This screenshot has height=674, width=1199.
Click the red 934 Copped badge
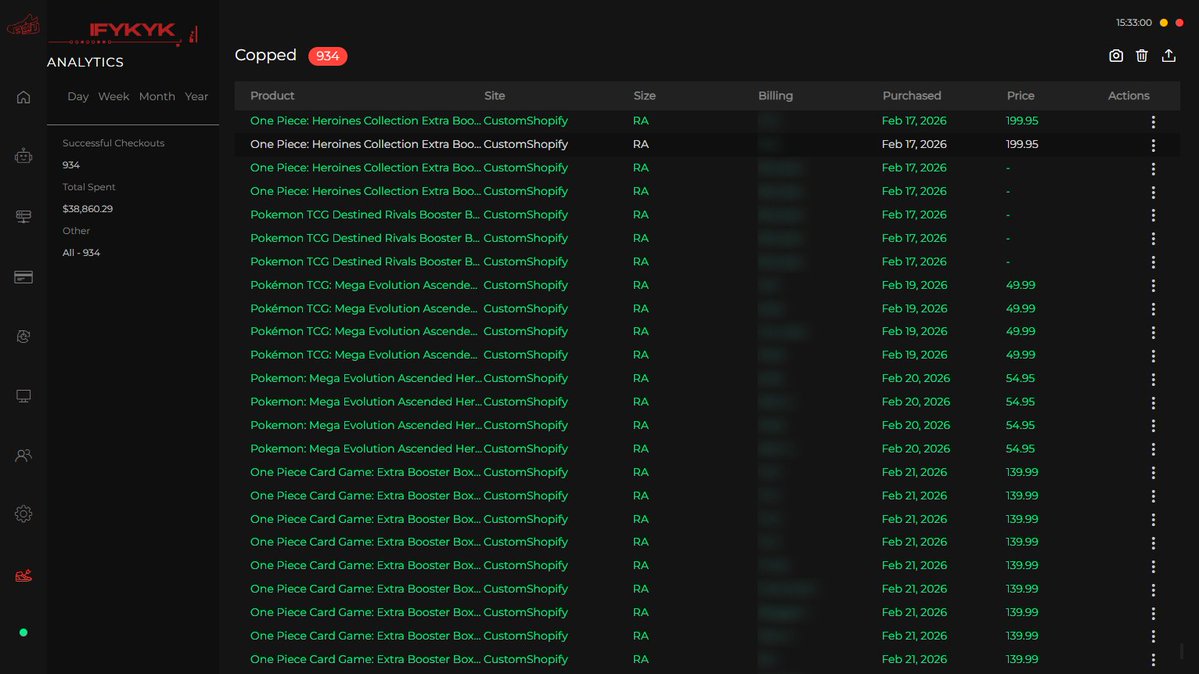coord(327,56)
